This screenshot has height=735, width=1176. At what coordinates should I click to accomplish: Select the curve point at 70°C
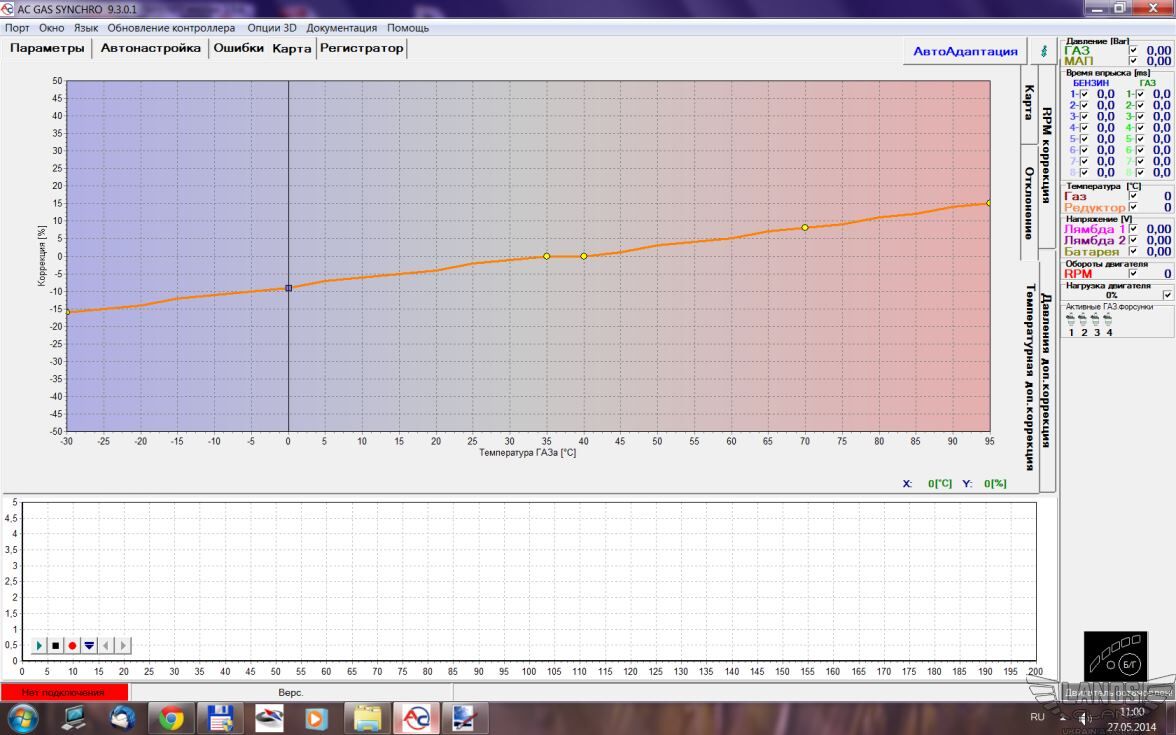(805, 227)
